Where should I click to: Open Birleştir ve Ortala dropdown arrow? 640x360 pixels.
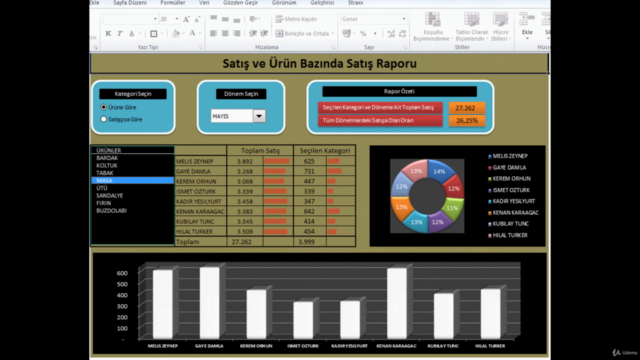(333, 33)
